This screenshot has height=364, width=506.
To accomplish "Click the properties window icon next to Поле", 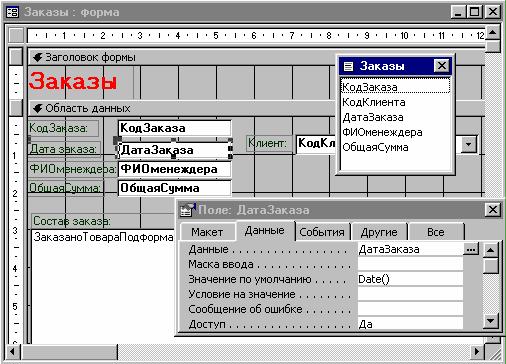I will click(188, 210).
